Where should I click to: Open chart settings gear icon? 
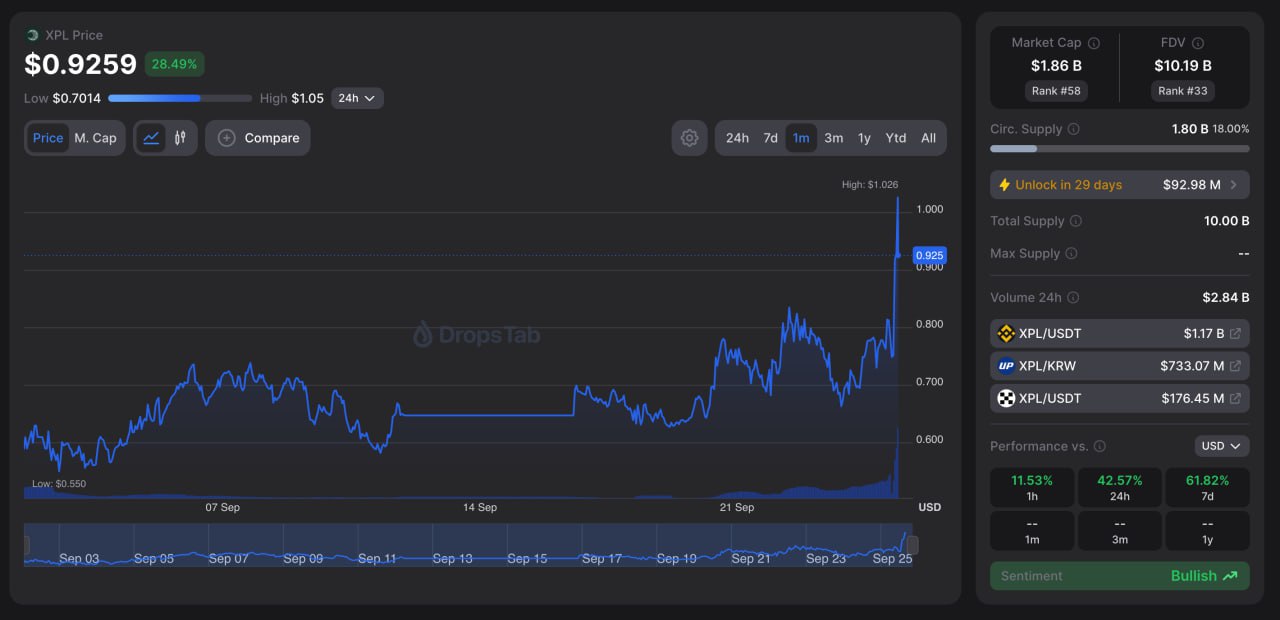689,138
